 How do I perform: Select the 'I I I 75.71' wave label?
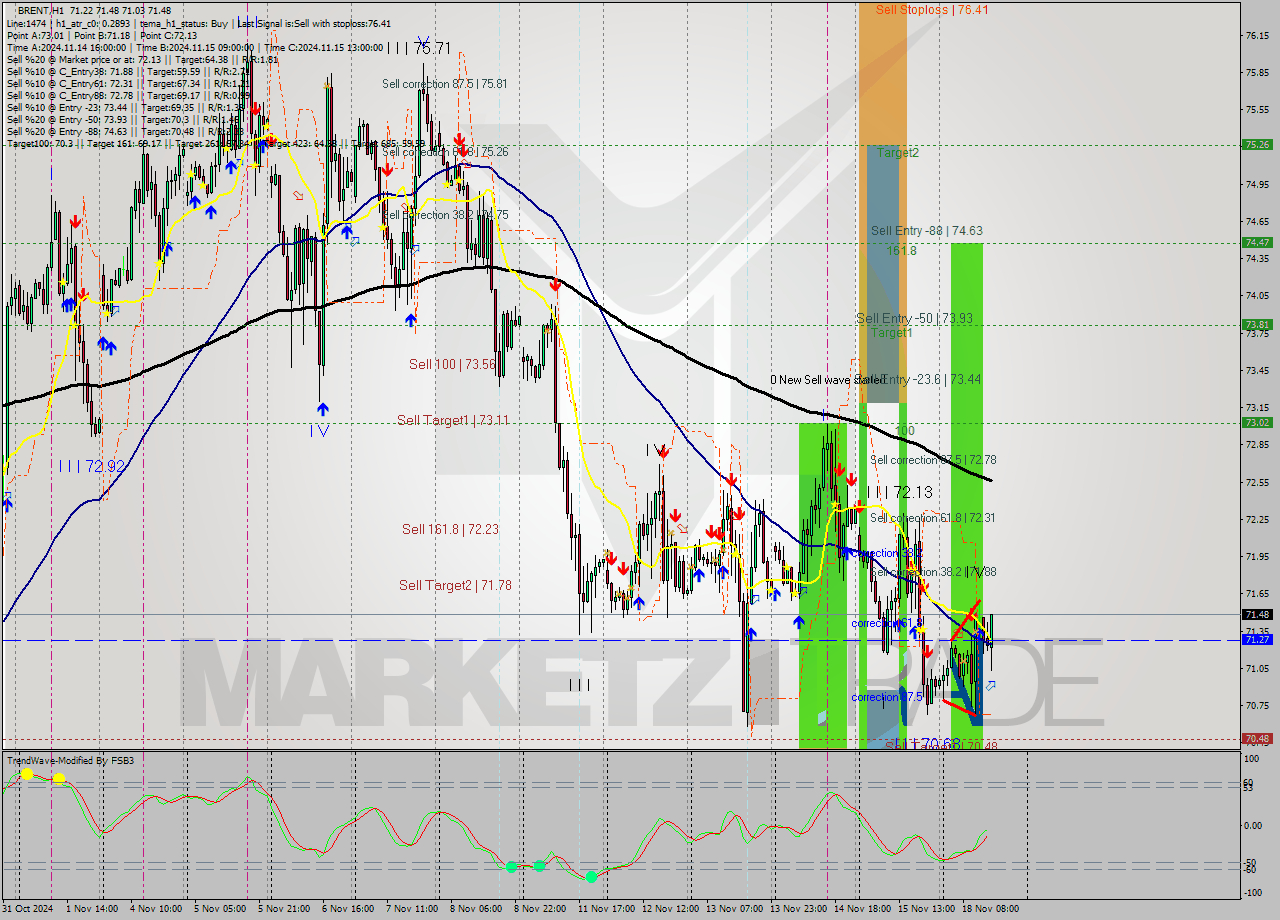tap(419, 48)
